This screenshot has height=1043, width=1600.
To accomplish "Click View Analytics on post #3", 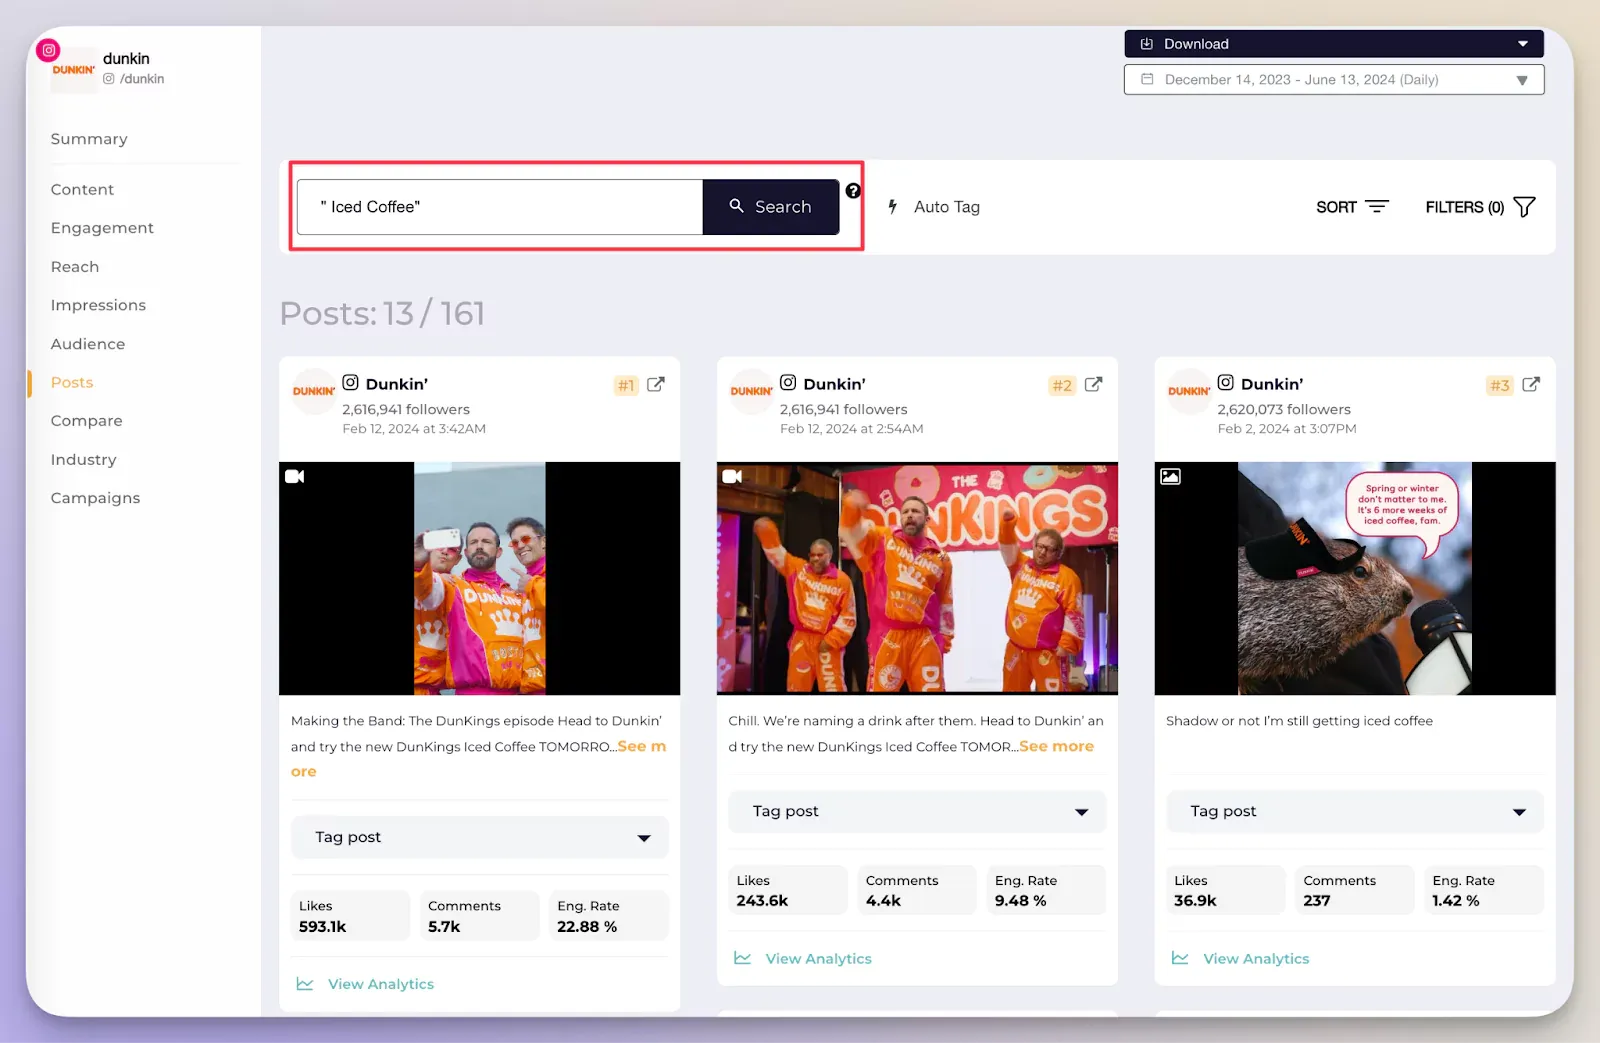I will pos(1241,958).
